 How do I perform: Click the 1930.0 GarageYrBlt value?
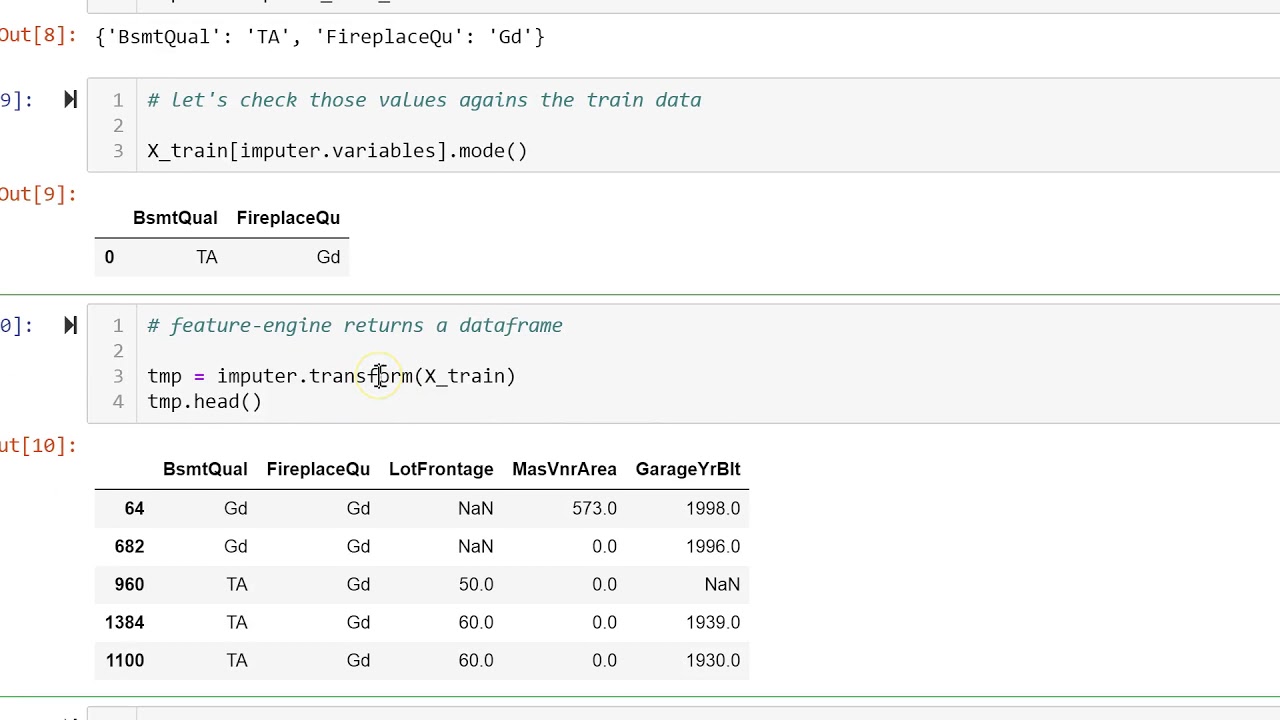713,660
